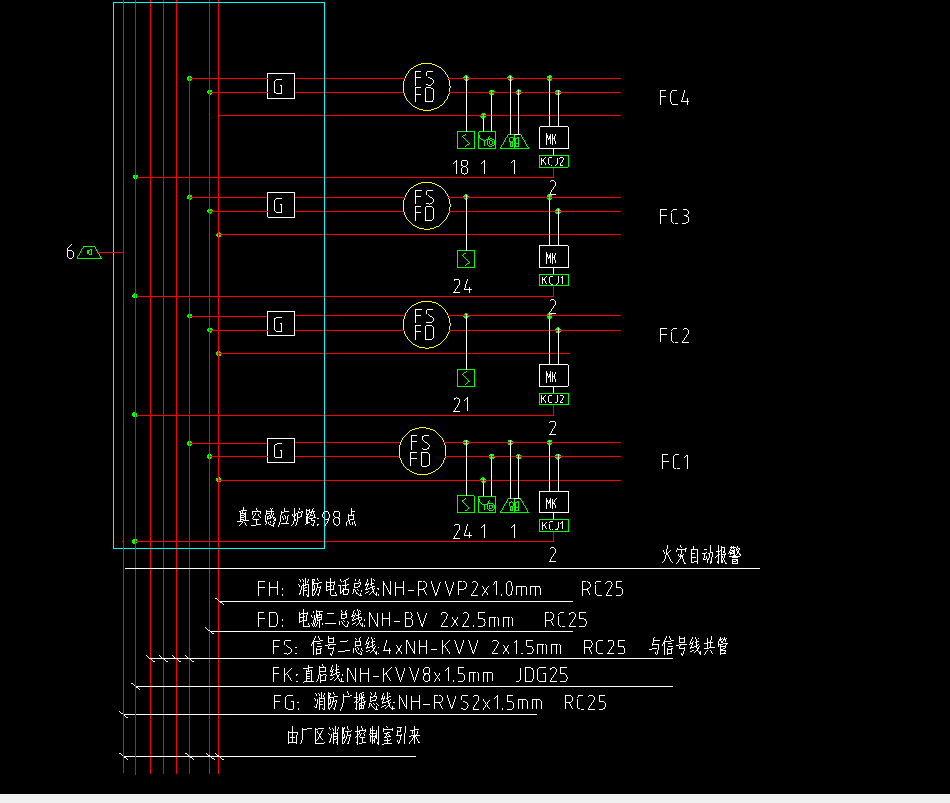Select the G box on the FC4 line

click(x=281, y=86)
